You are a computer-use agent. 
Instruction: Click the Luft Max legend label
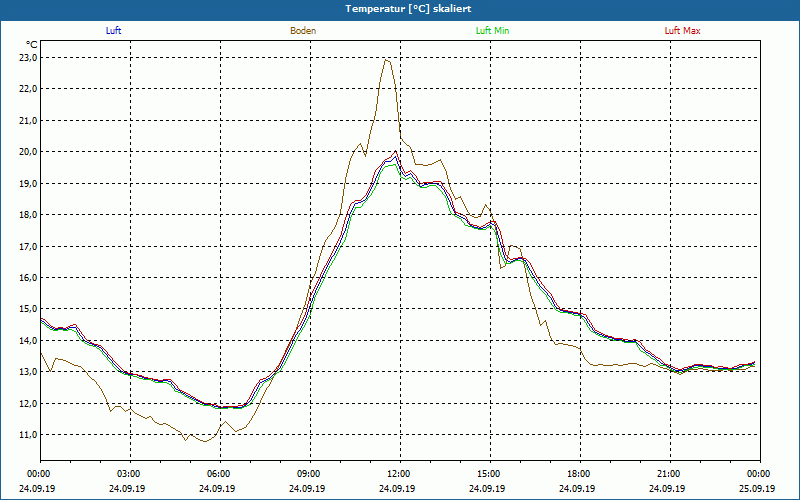[x=682, y=31]
